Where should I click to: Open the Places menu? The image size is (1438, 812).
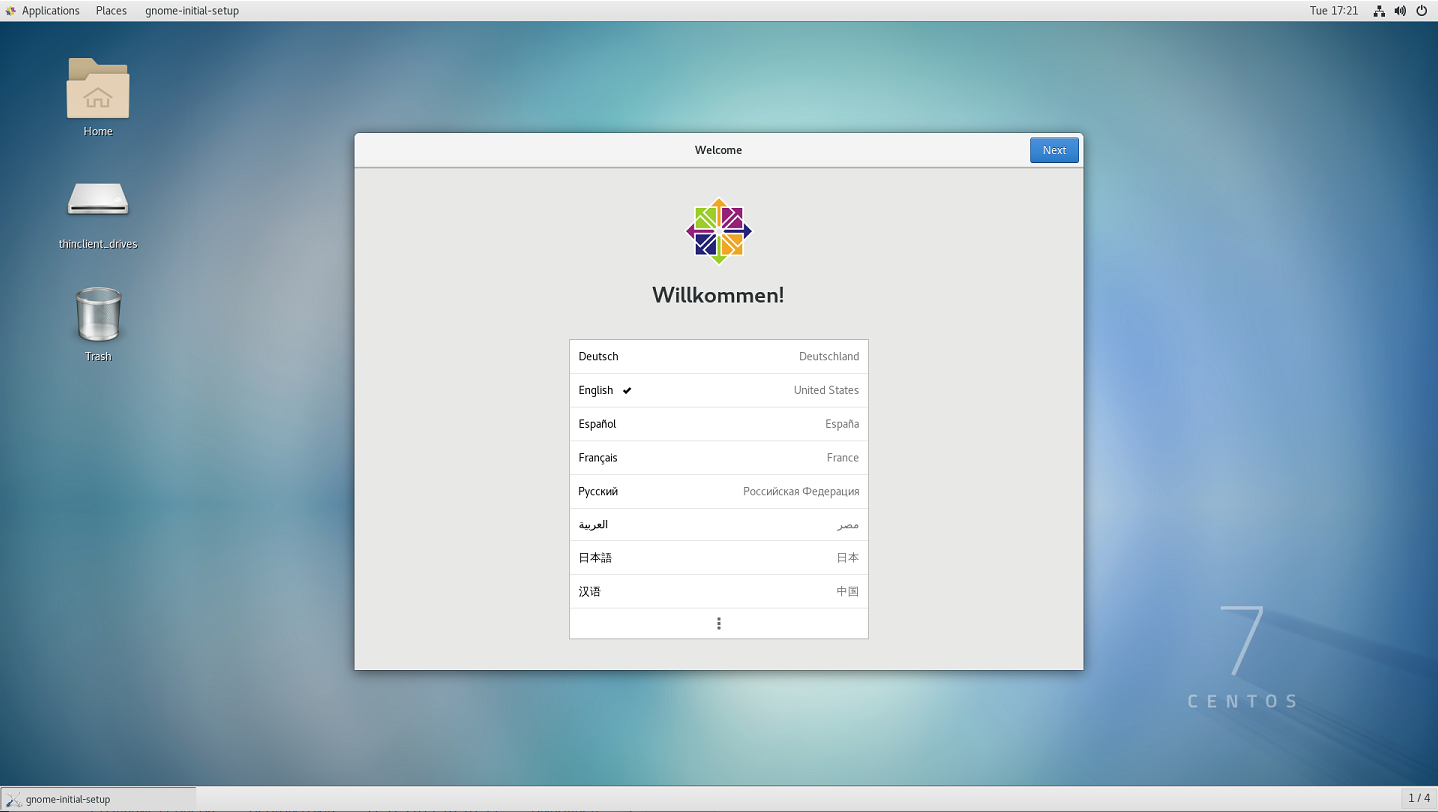pos(111,11)
